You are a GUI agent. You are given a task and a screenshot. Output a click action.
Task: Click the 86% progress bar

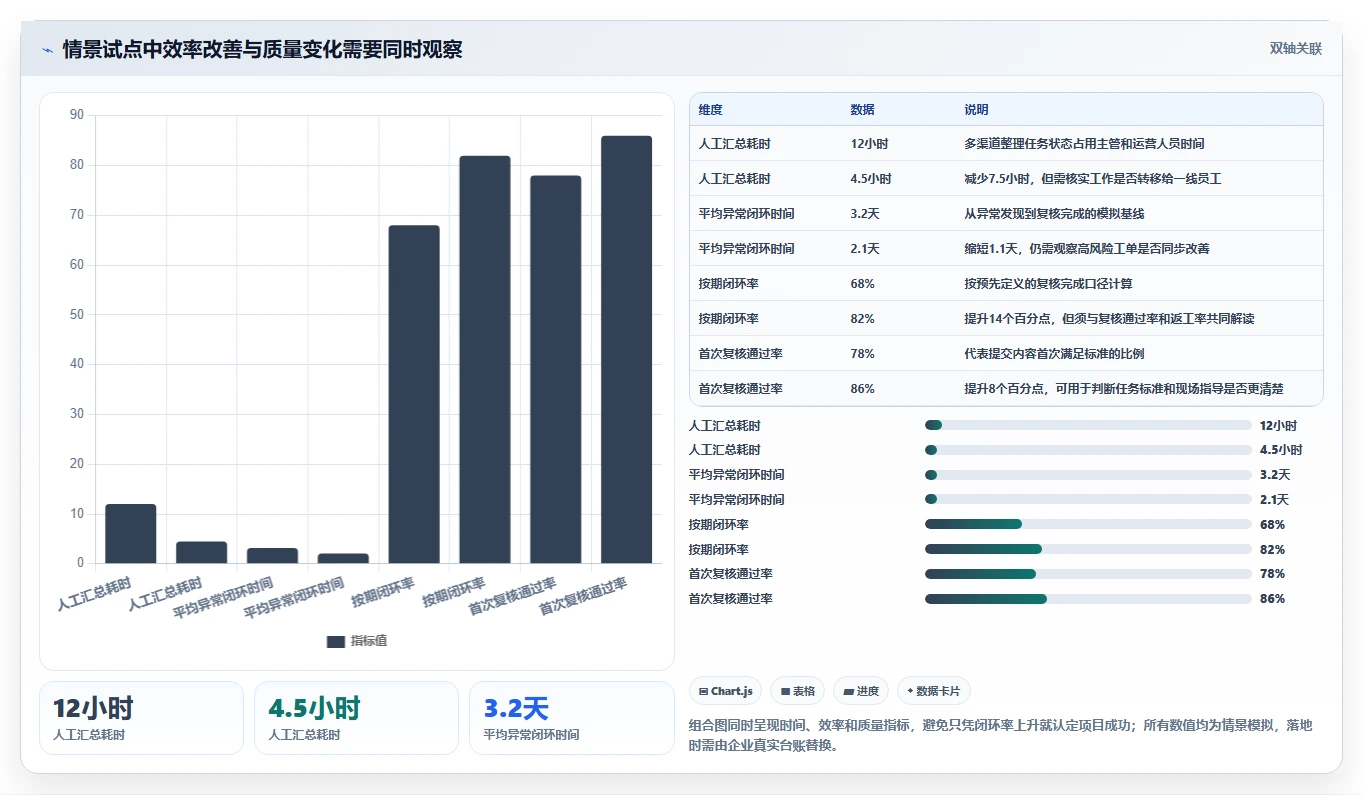tap(1088, 599)
